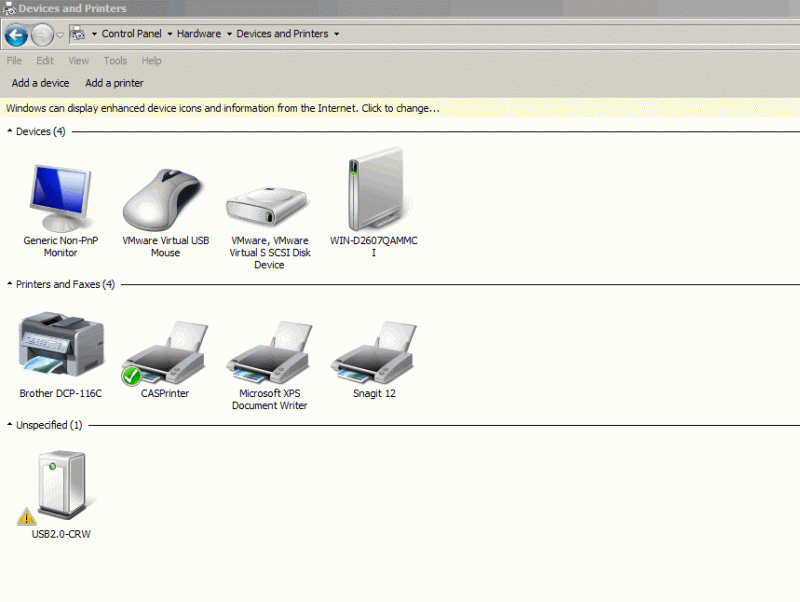Open the Generic Non-PnP Monitor device
Viewport: 800px width, 602px height.
tap(60, 195)
